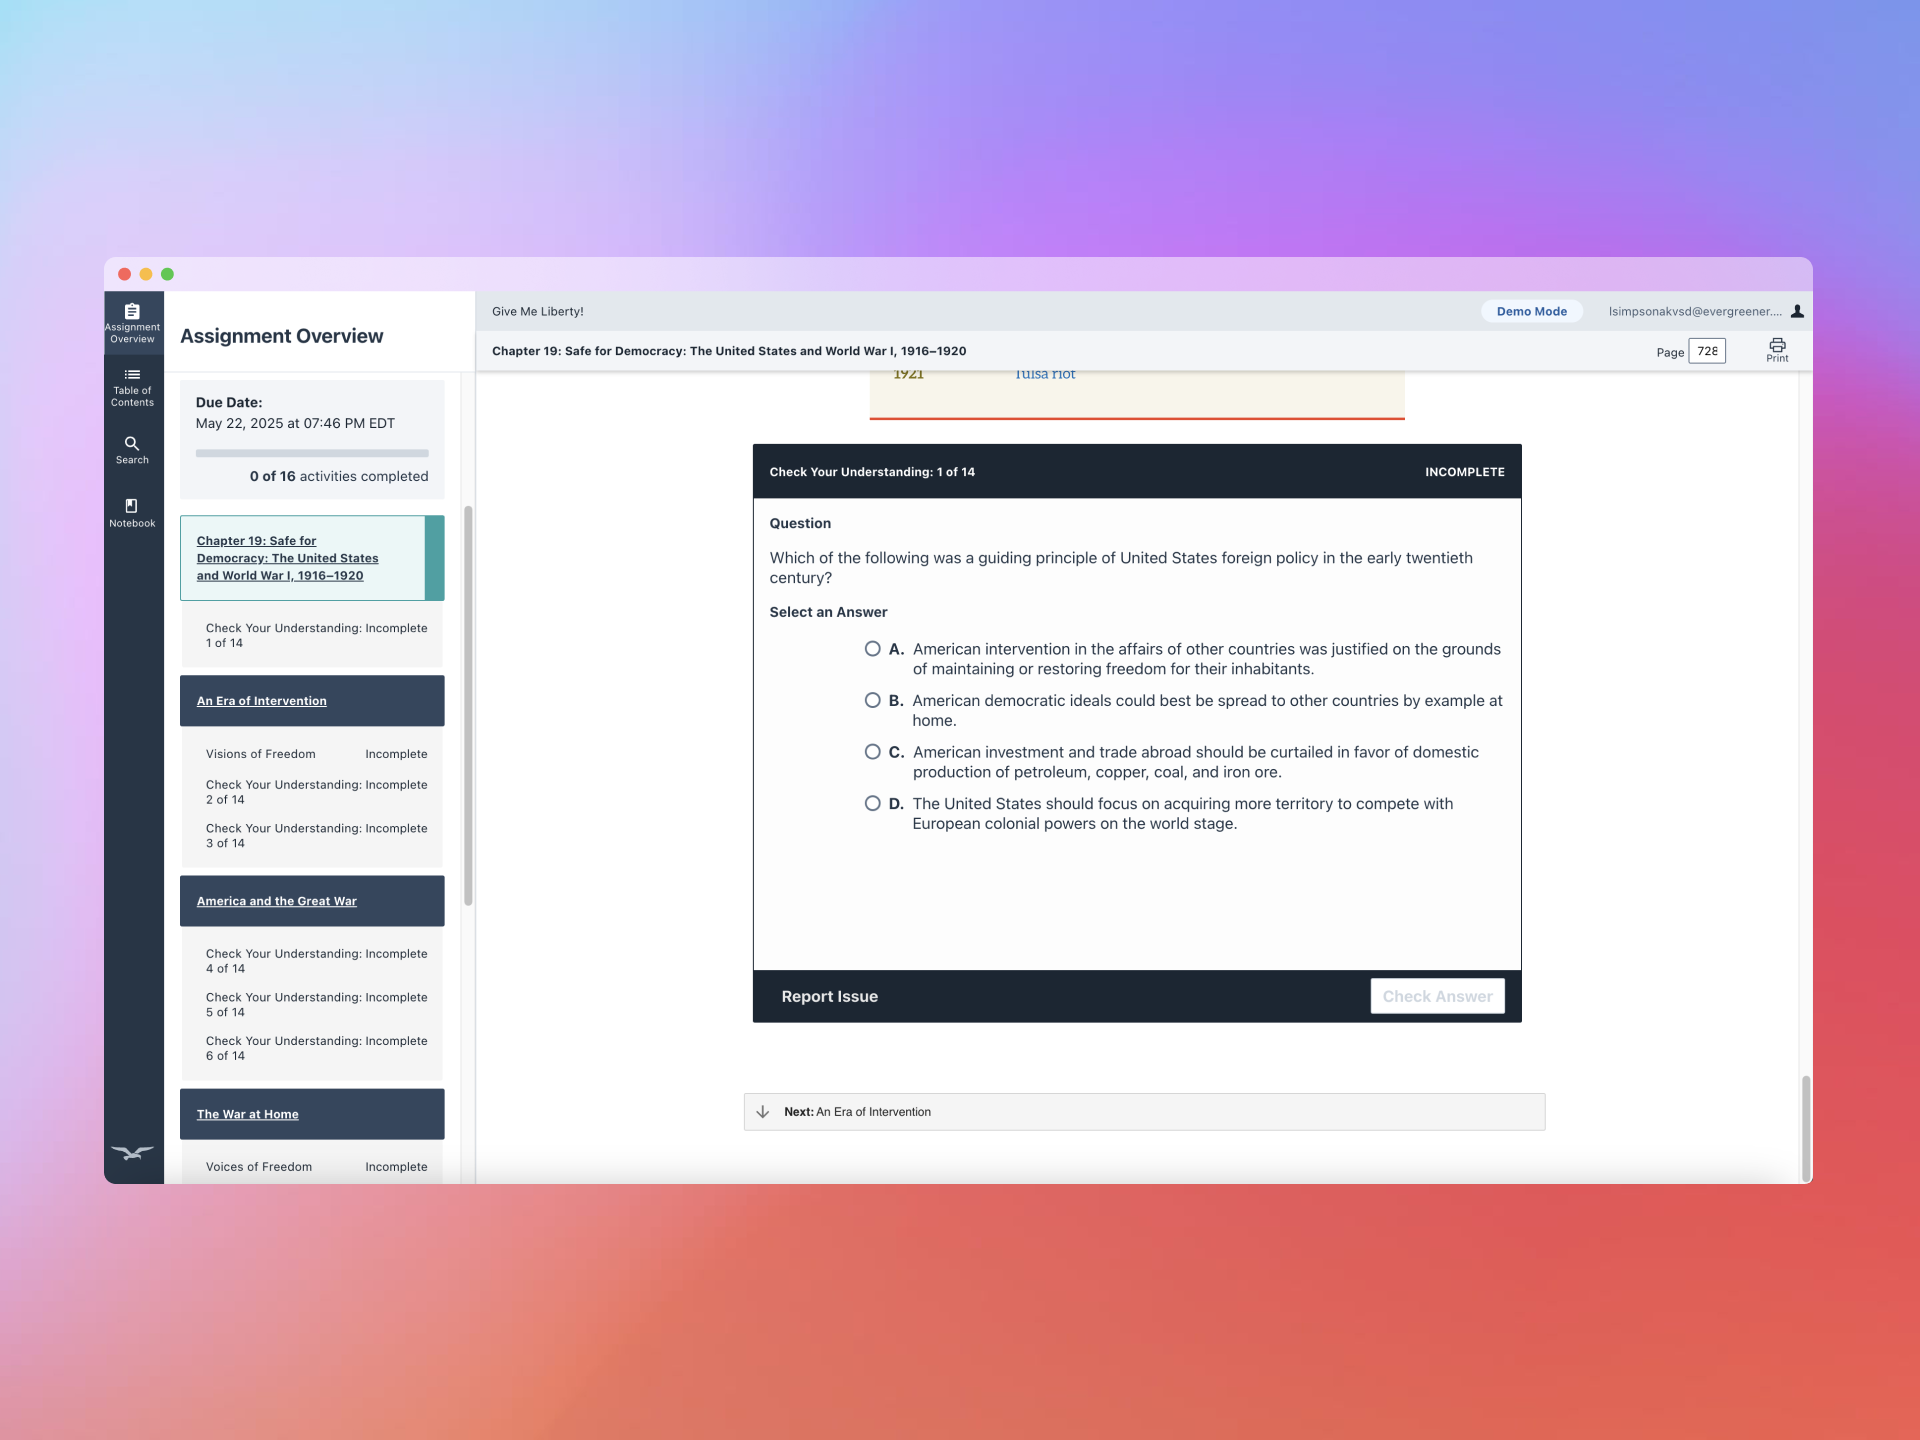Click the assignment completion progress bar
Viewport: 1920px width, 1440px height.
coord(311,453)
